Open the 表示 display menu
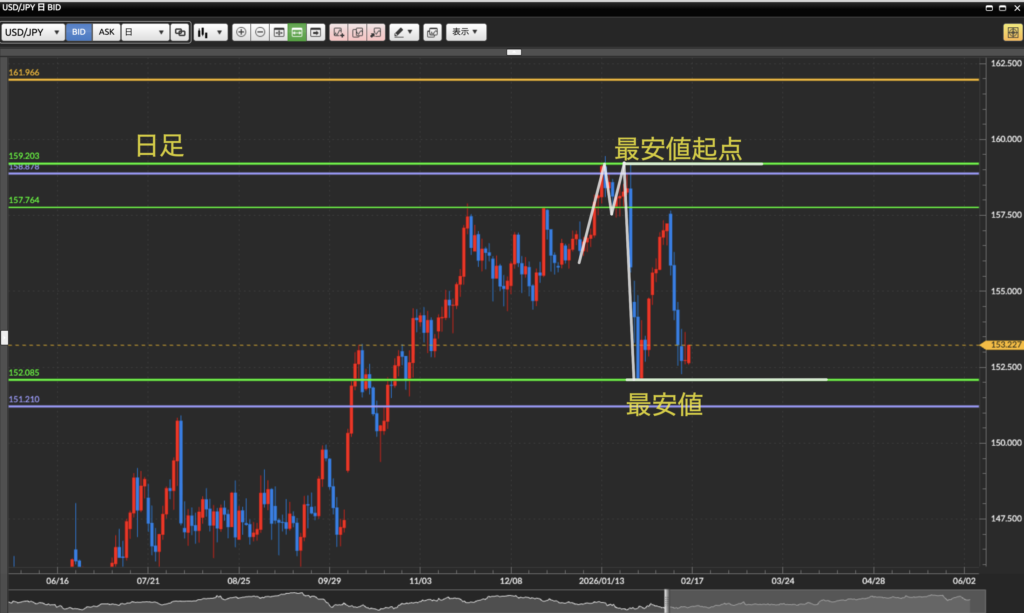The image size is (1024, 613). [465, 32]
